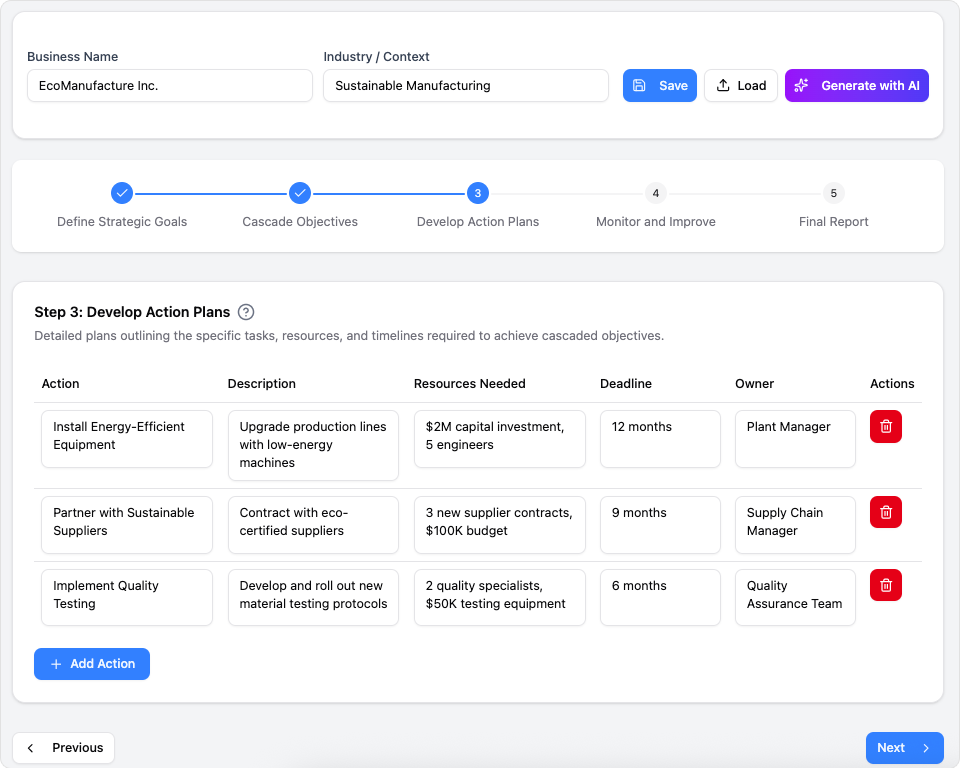Edit the 2 quality specialists resources field
The height and width of the screenshot is (768, 960).
coord(500,598)
